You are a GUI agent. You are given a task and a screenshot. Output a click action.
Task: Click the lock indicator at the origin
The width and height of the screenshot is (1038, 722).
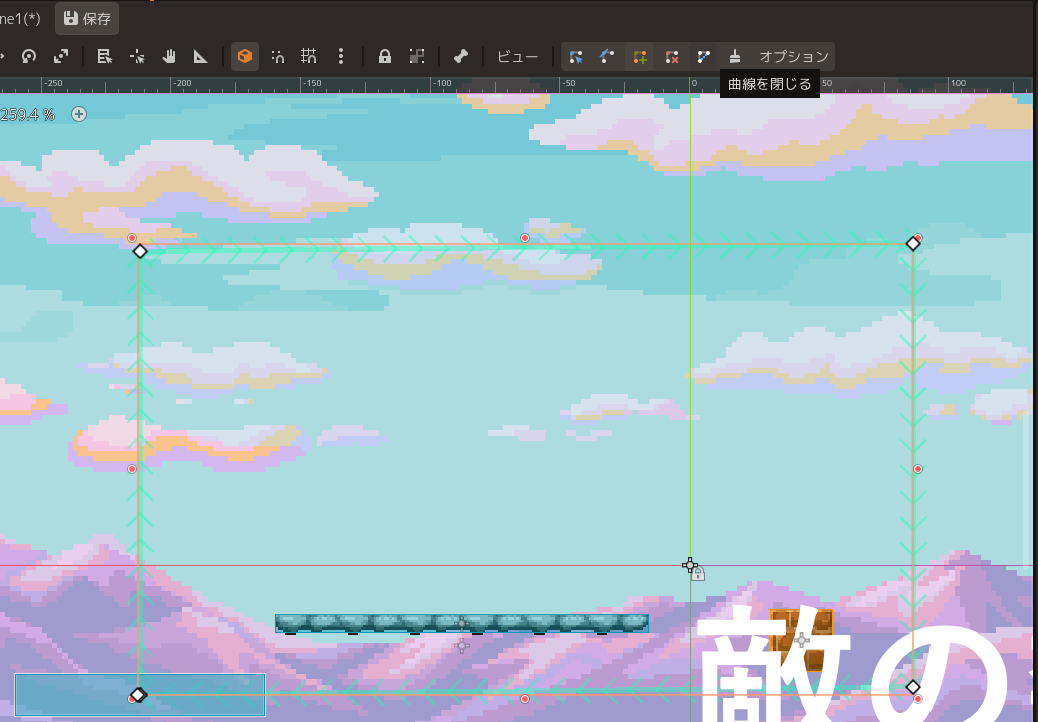698,574
